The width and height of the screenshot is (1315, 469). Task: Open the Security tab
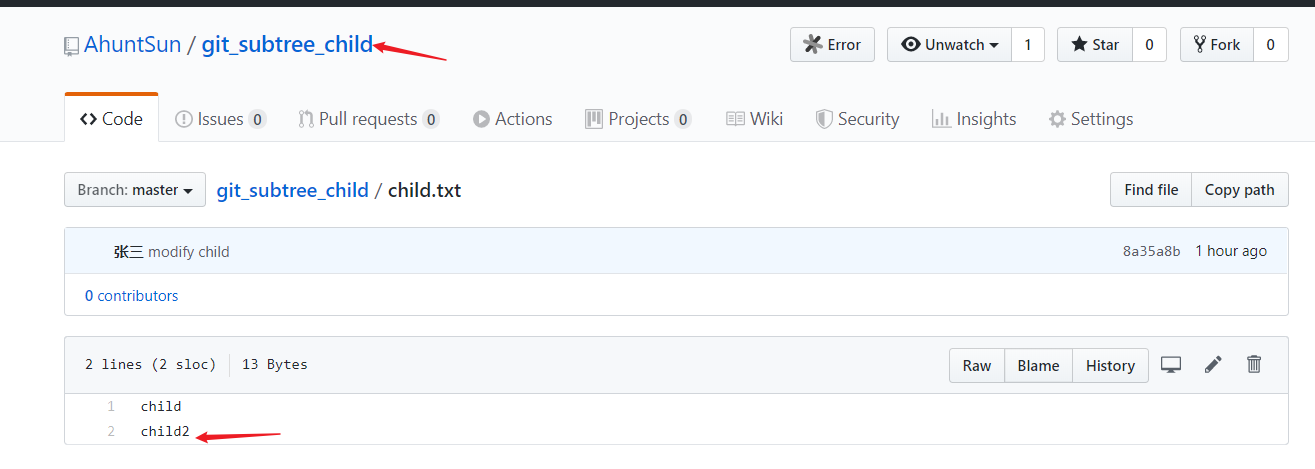(x=858, y=119)
